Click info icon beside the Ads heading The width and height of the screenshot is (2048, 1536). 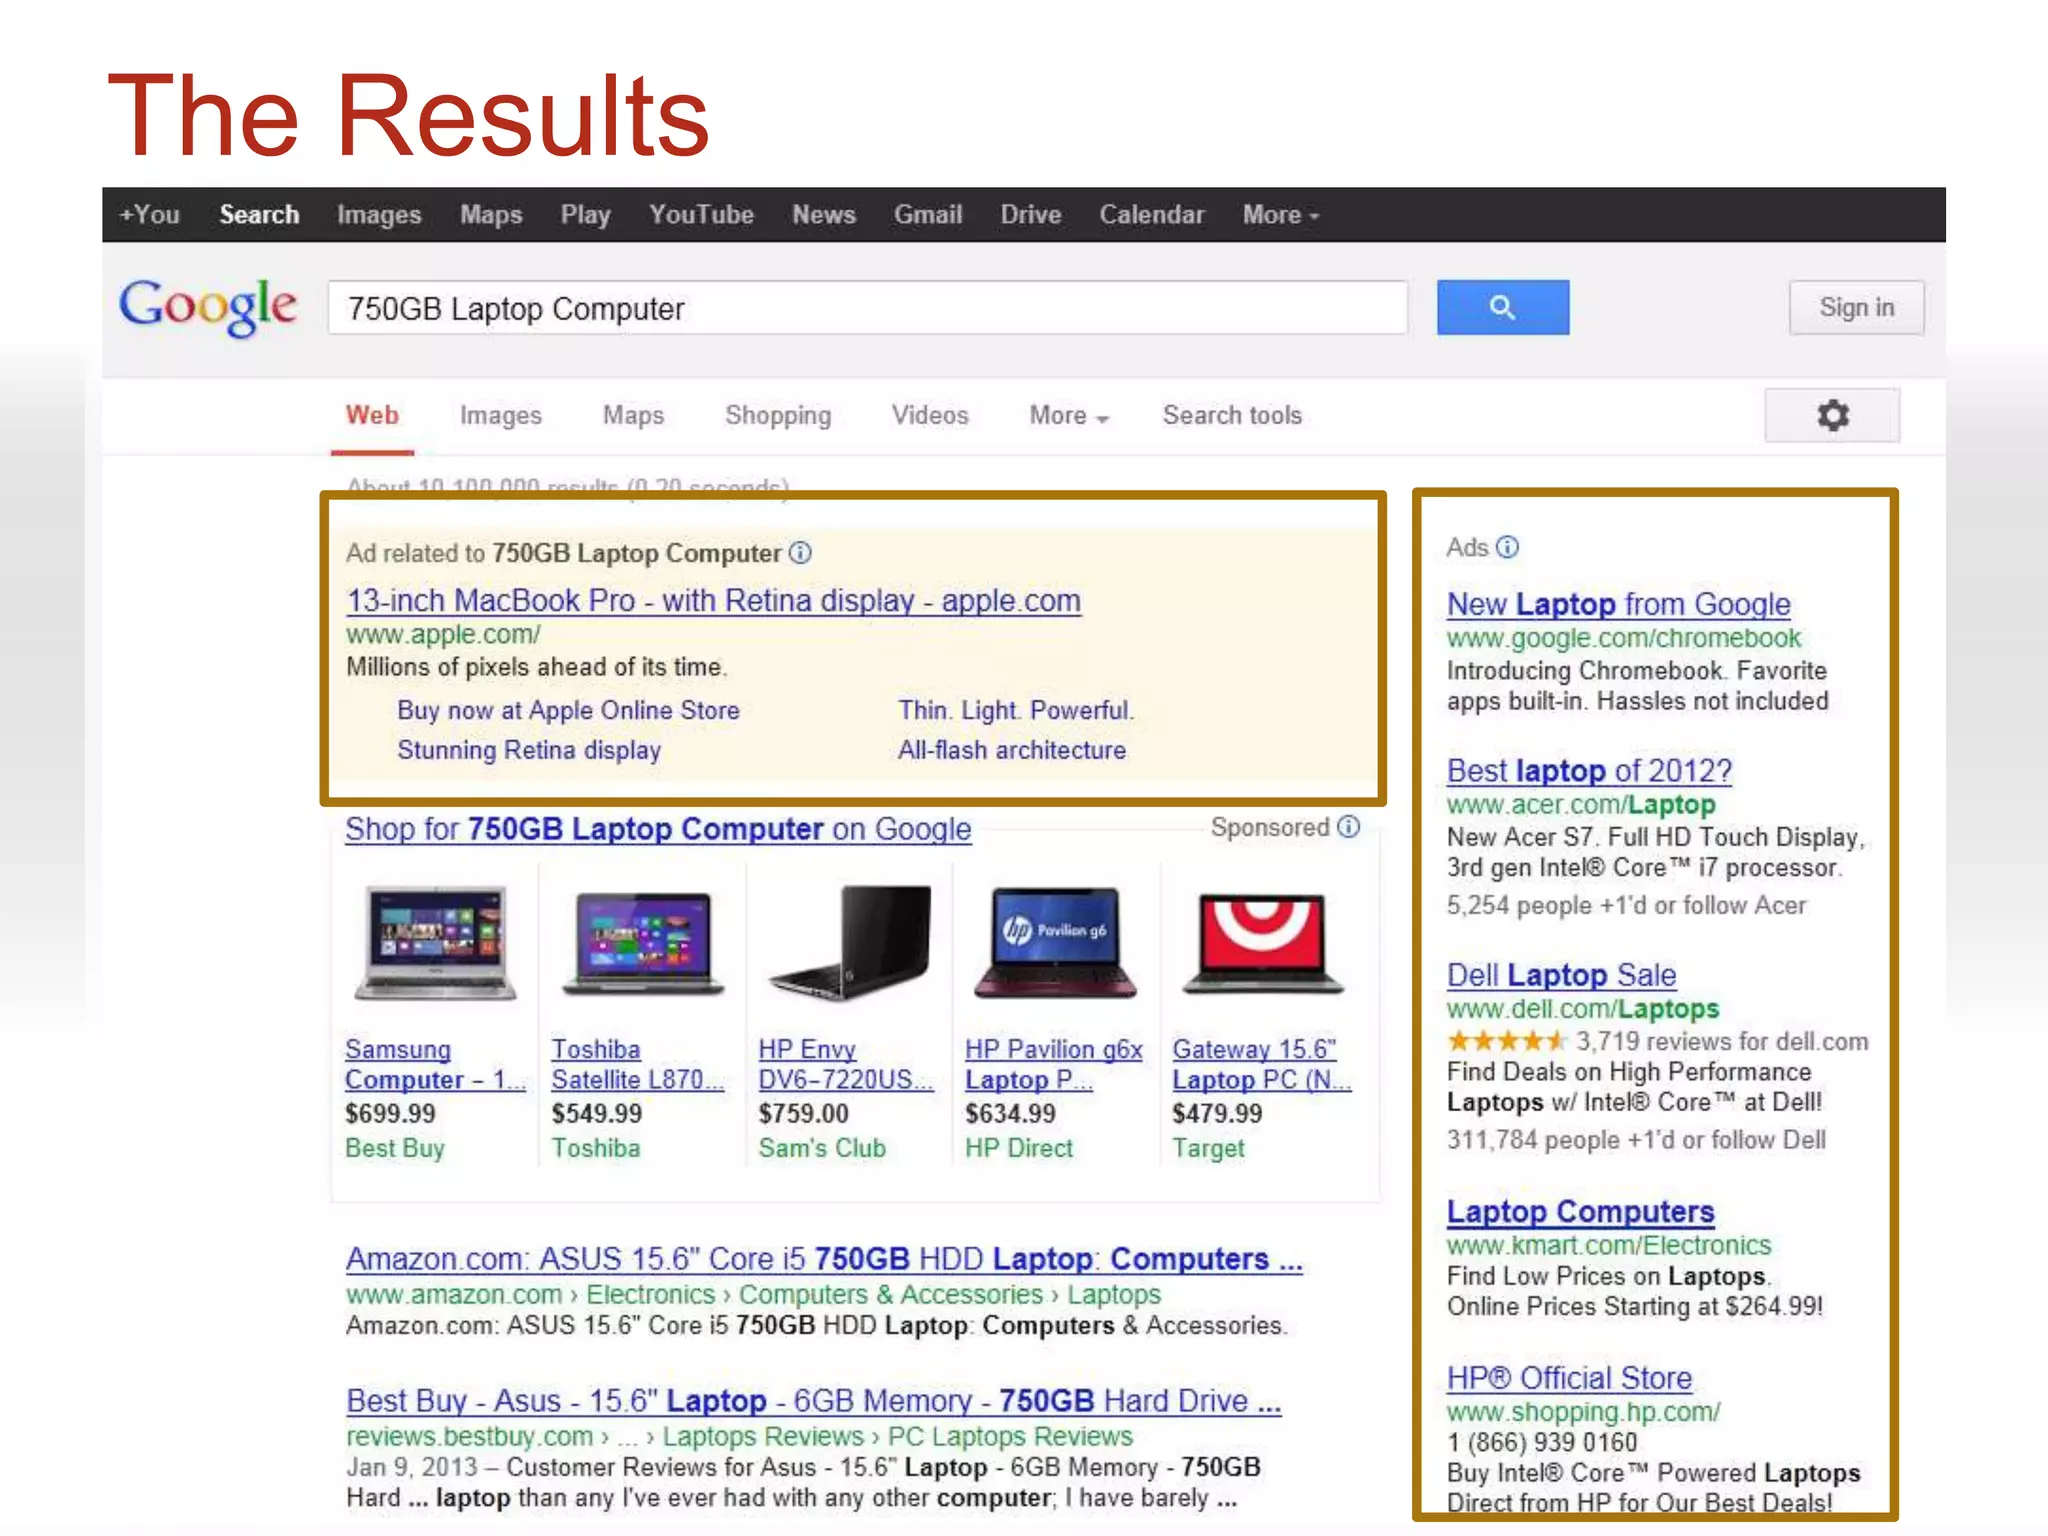pyautogui.click(x=1507, y=547)
